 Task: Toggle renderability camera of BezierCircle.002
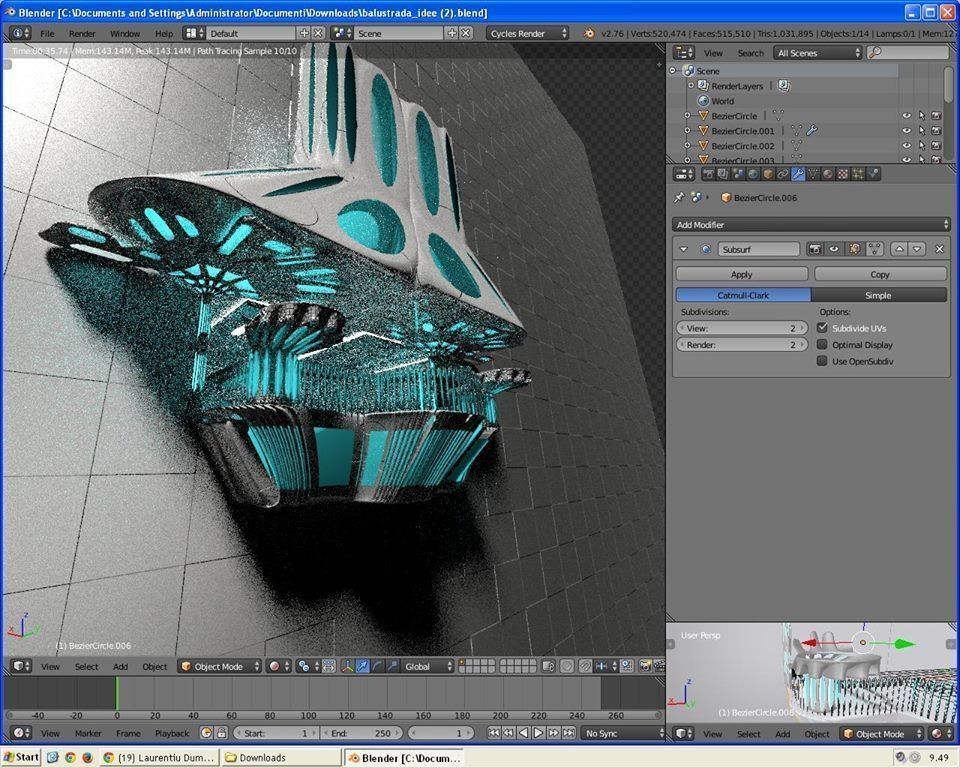(x=936, y=146)
